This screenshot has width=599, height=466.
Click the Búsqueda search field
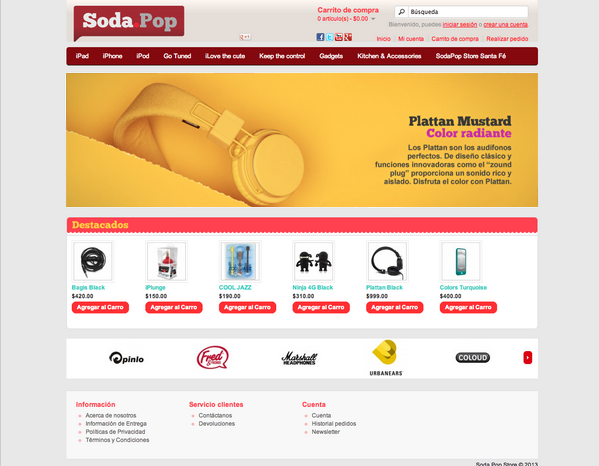tap(468, 12)
